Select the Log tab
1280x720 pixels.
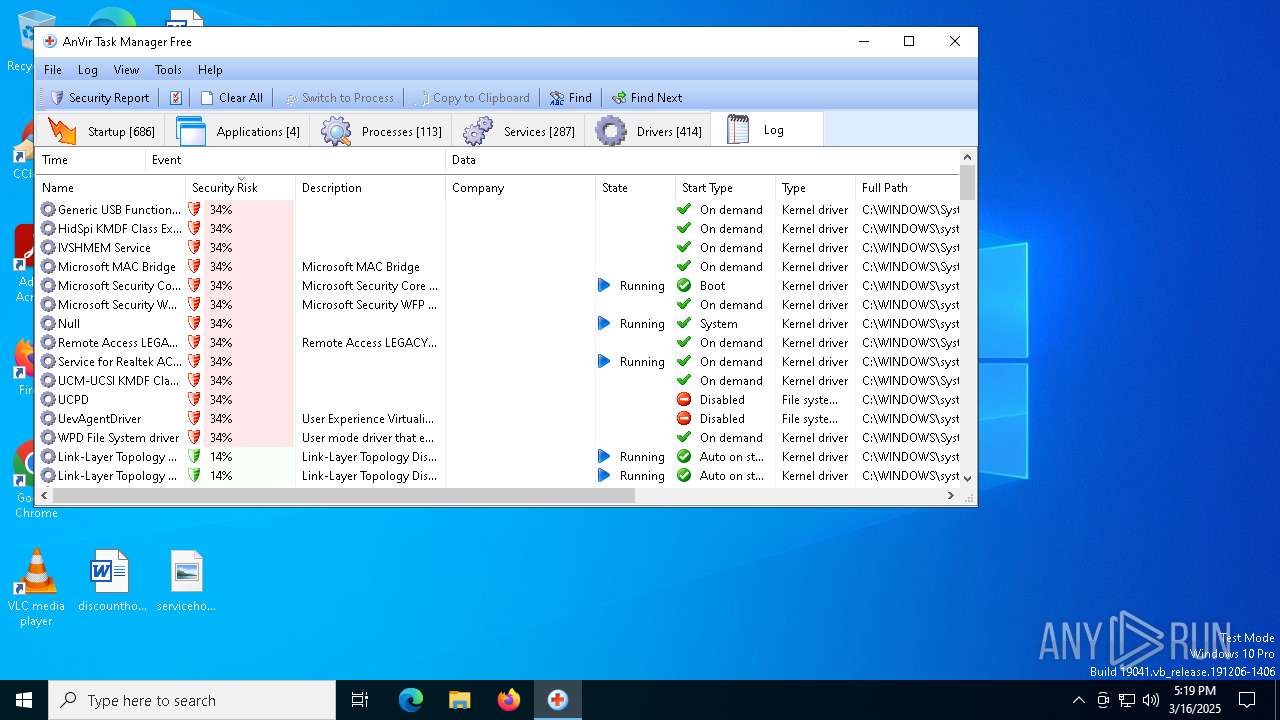[767, 130]
